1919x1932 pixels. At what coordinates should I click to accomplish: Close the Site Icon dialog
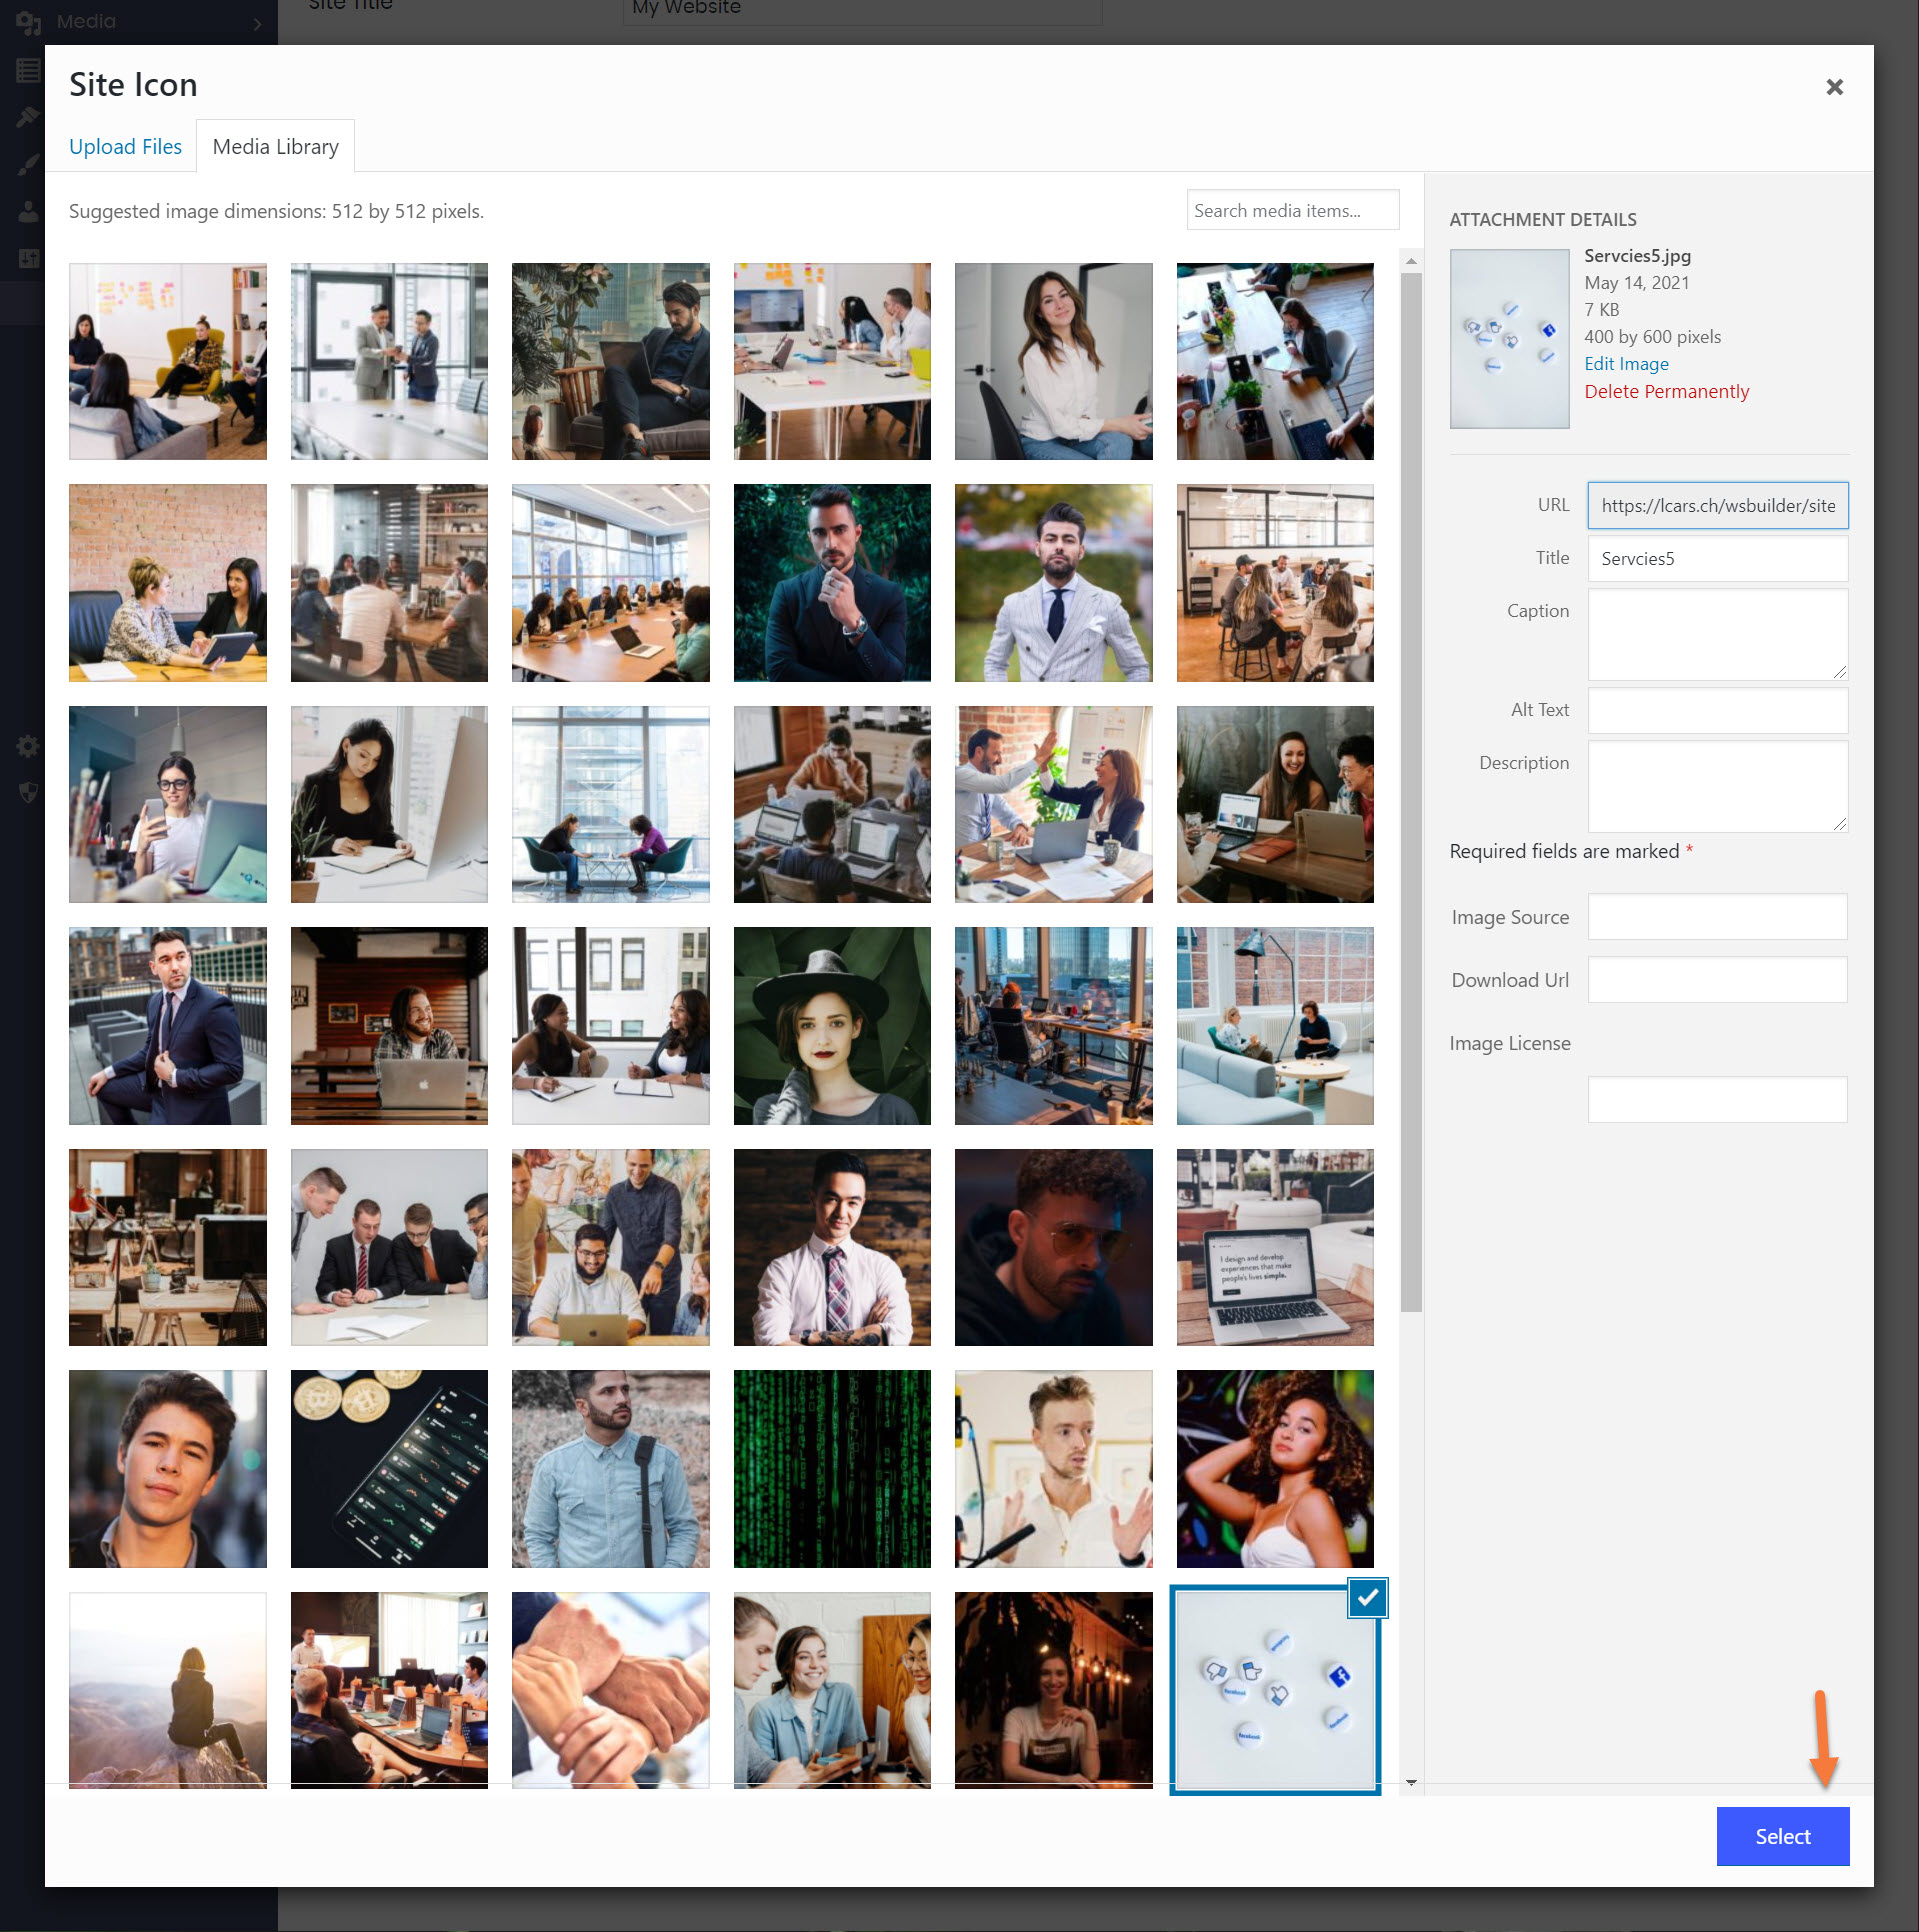(1833, 87)
